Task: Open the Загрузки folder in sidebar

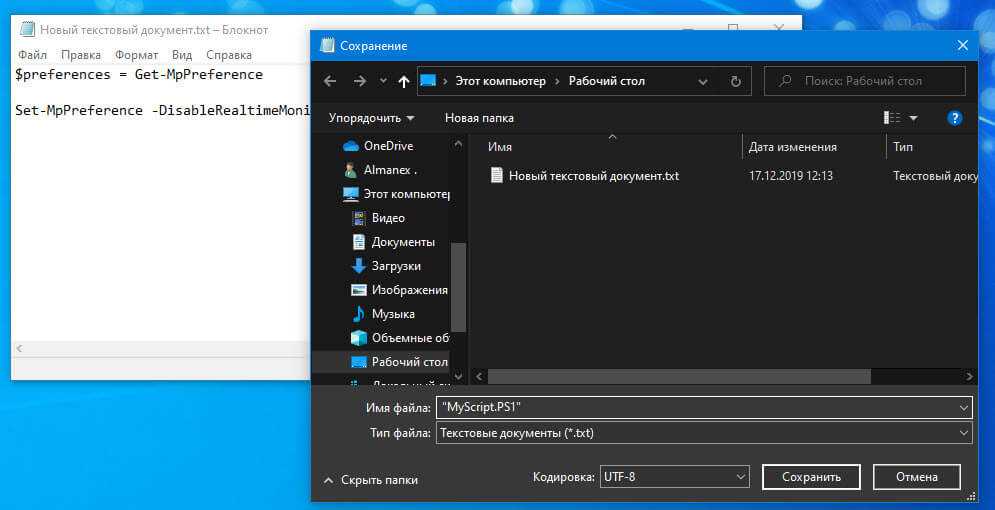Action: (x=395, y=266)
